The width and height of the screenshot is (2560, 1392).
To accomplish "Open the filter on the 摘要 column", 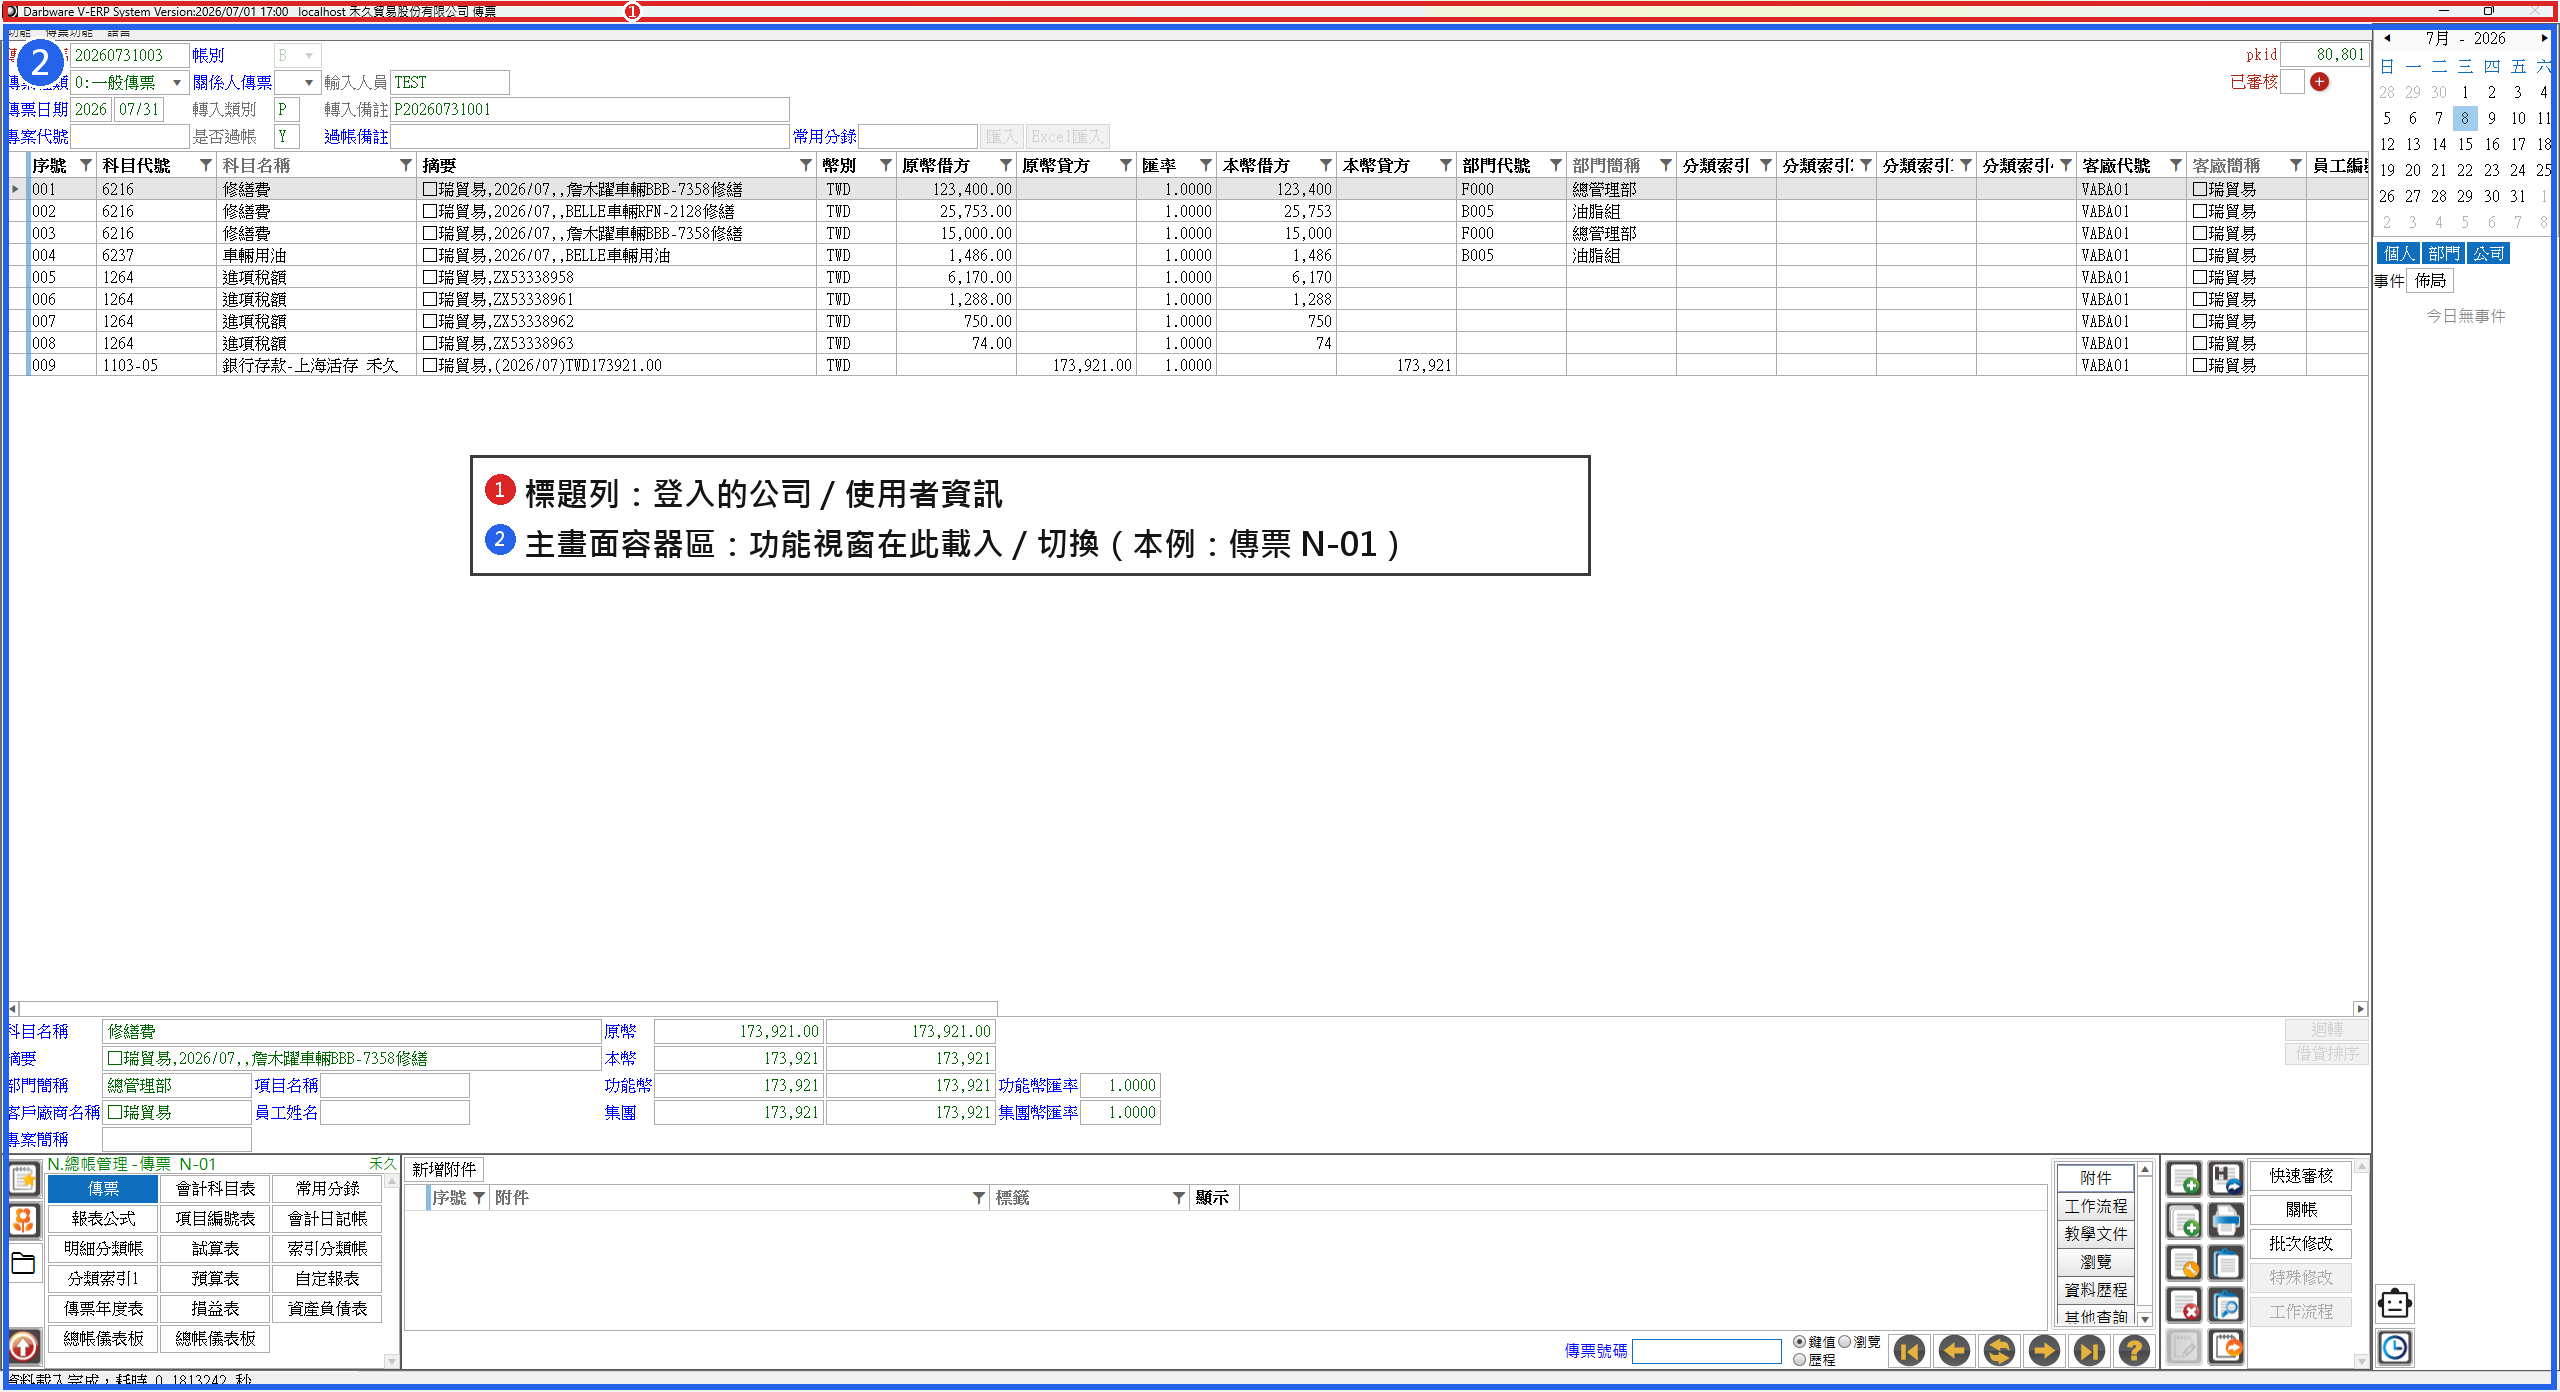I will (806, 165).
